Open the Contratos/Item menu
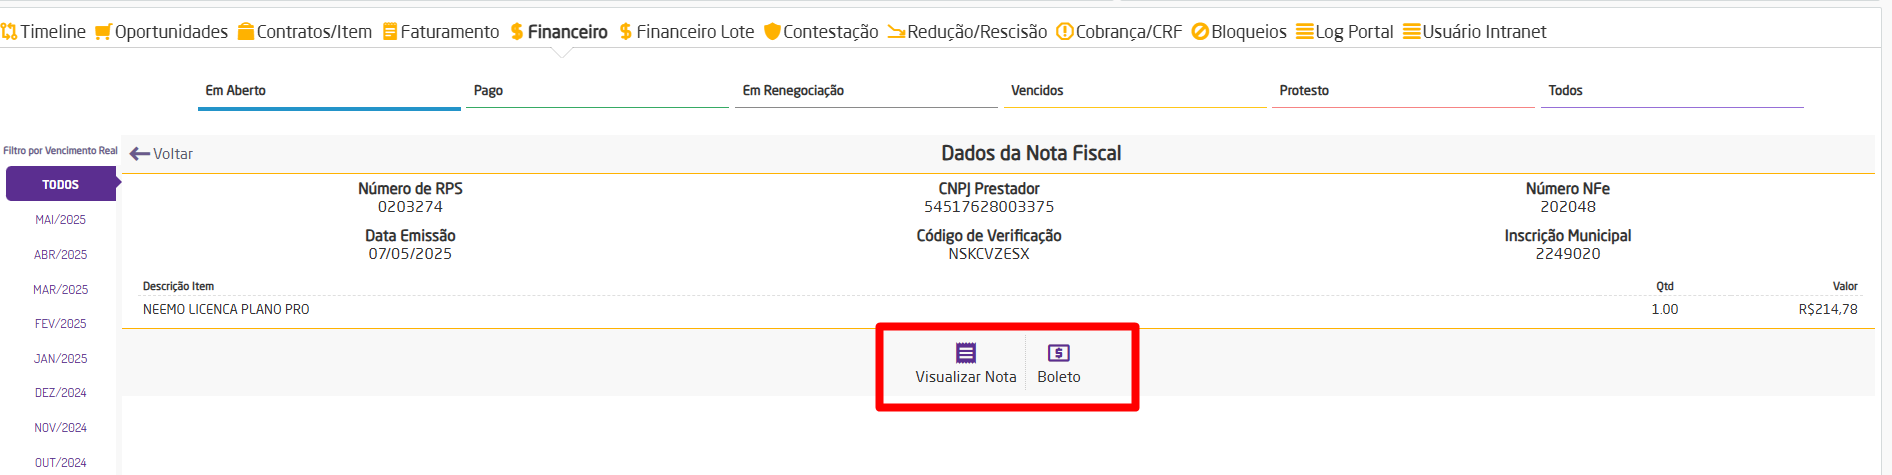Viewport: 1892px width, 475px height. tap(304, 32)
